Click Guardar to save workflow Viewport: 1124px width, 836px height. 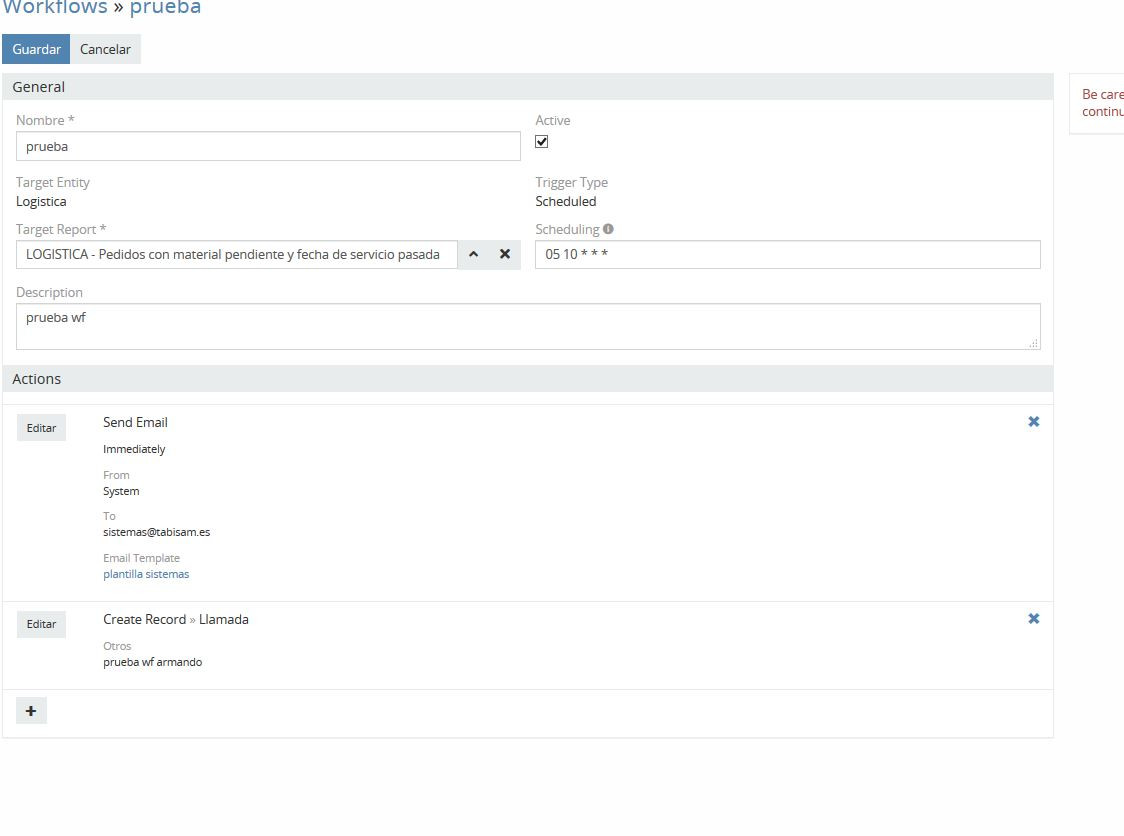[36, 49]
